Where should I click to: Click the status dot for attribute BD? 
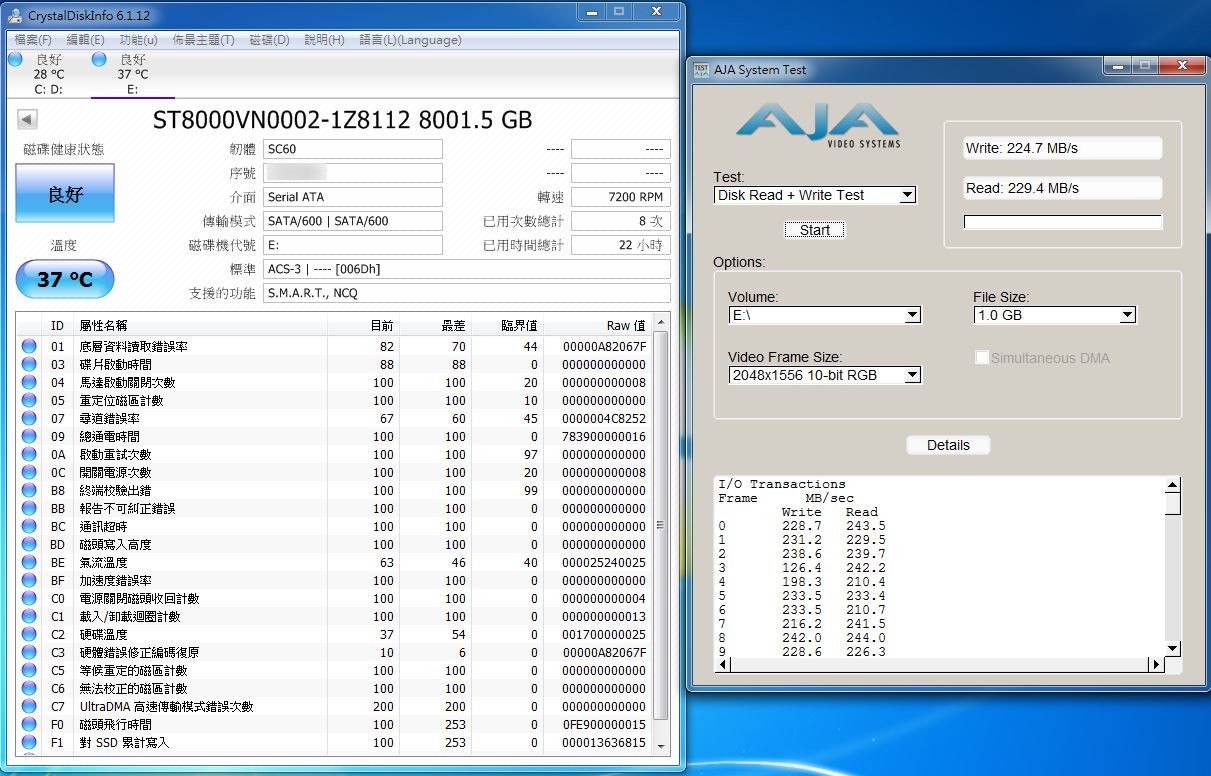29,544
